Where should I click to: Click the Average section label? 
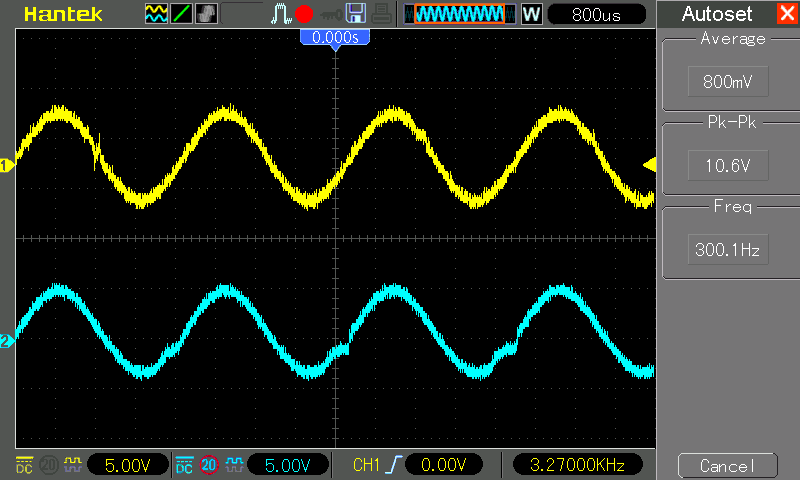733,39
